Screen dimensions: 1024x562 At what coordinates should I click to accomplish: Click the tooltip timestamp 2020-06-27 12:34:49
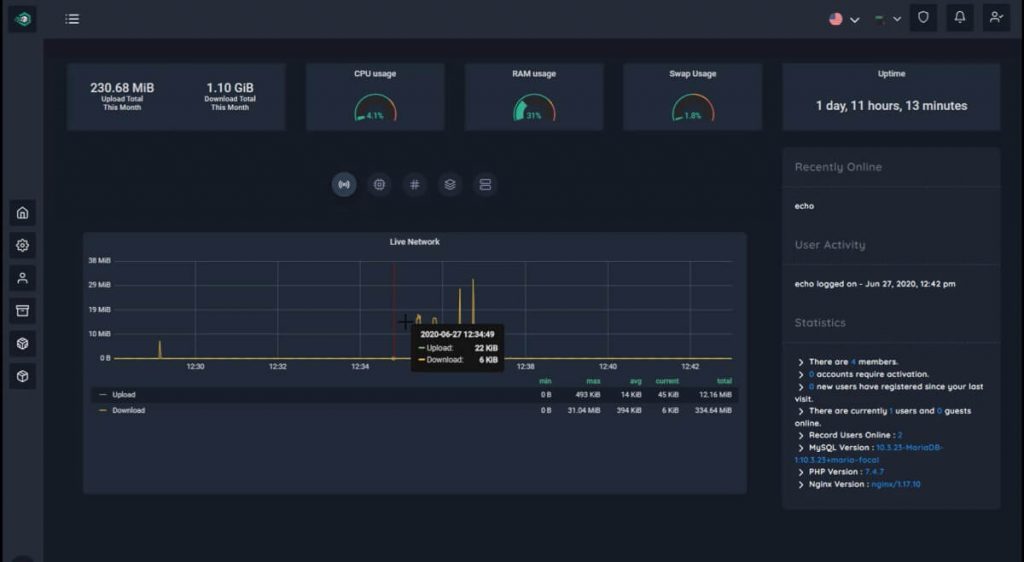coord(457,334)
